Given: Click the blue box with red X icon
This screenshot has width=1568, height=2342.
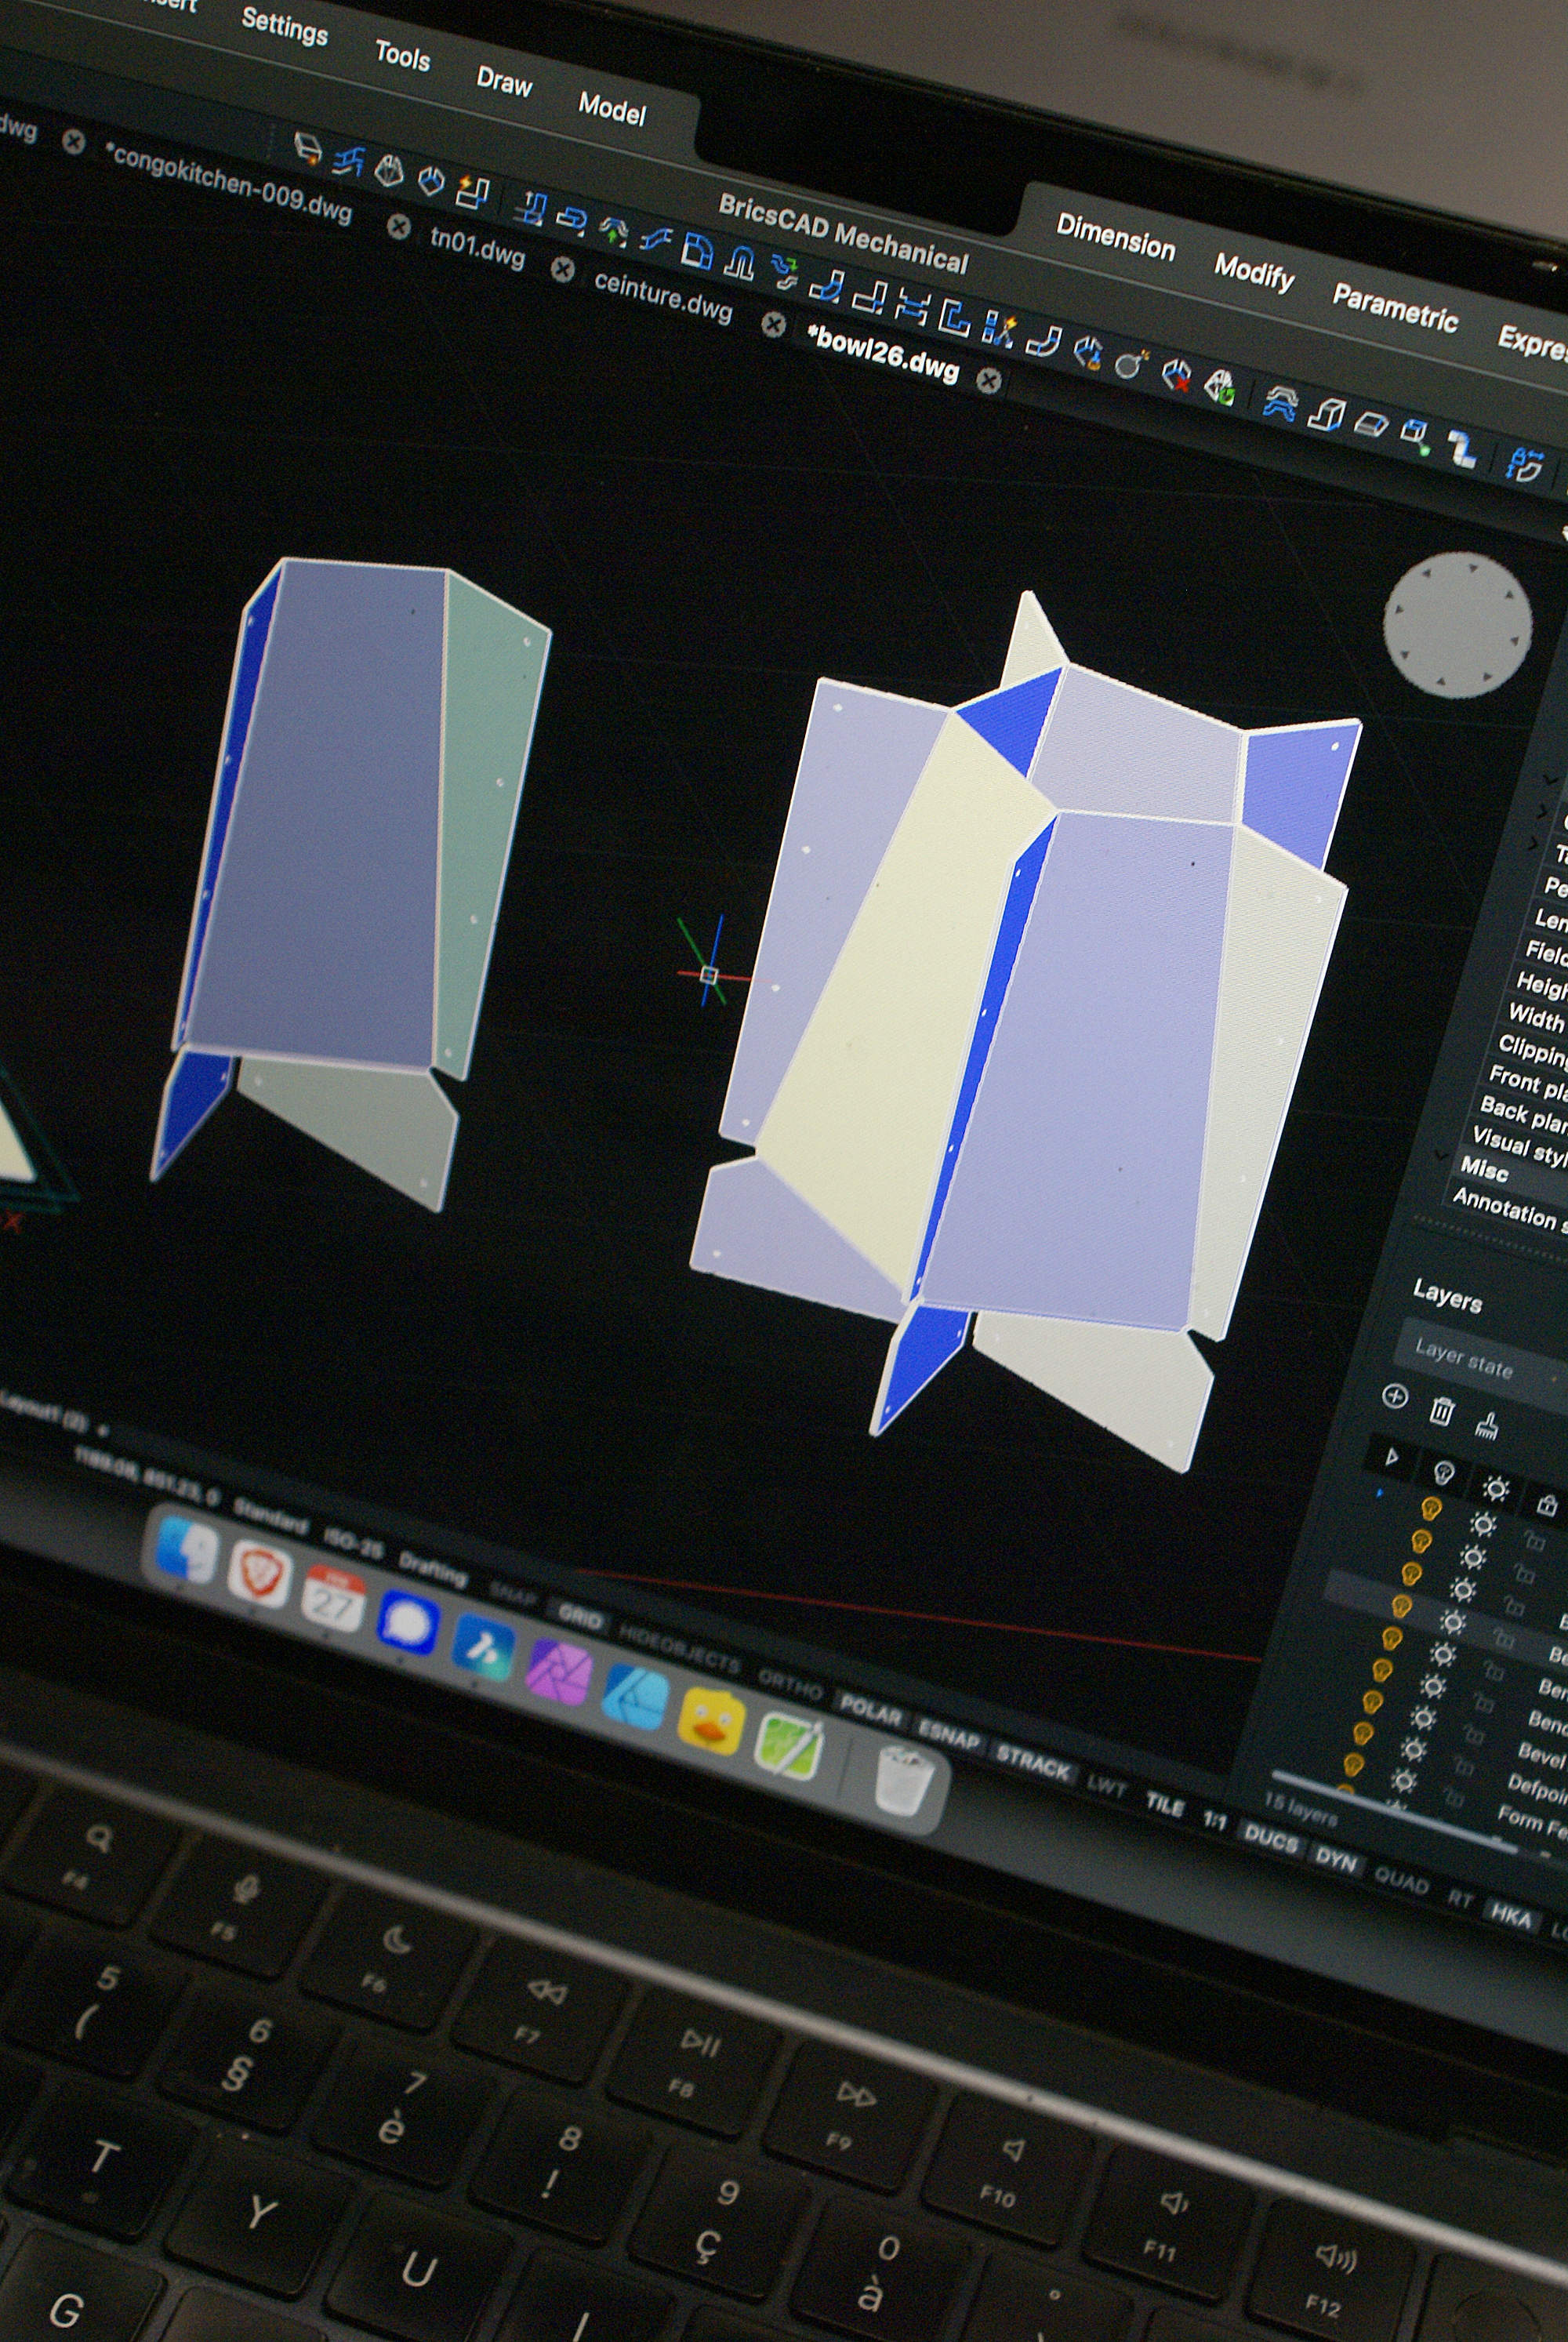Looking at the screenshot, I should [x=1177, y=375].
